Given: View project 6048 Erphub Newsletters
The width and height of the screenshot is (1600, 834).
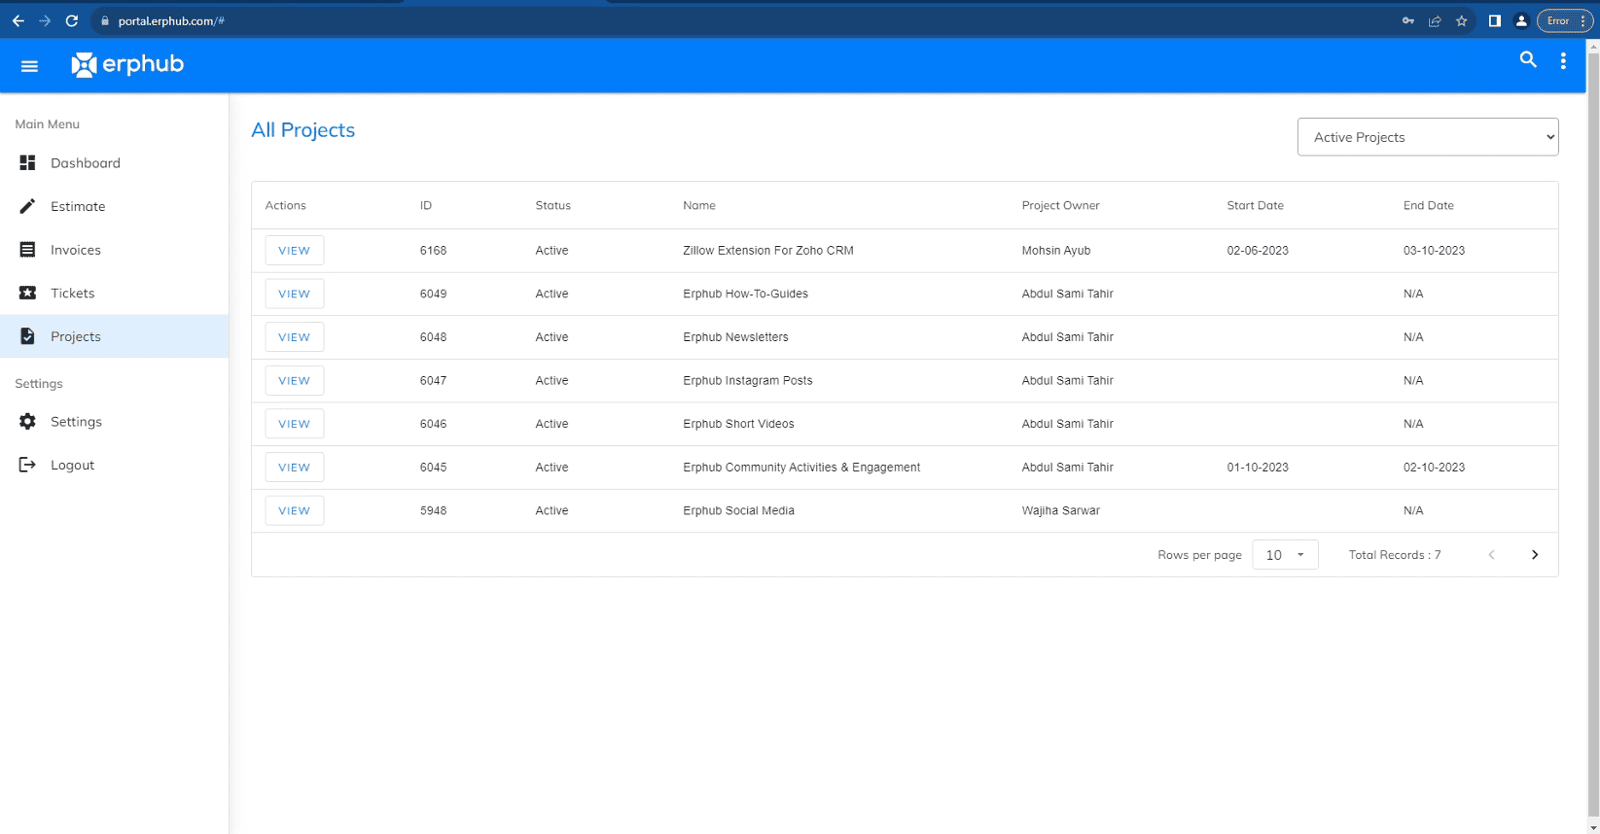Looking at the screenshot, I should coord(294,337).
